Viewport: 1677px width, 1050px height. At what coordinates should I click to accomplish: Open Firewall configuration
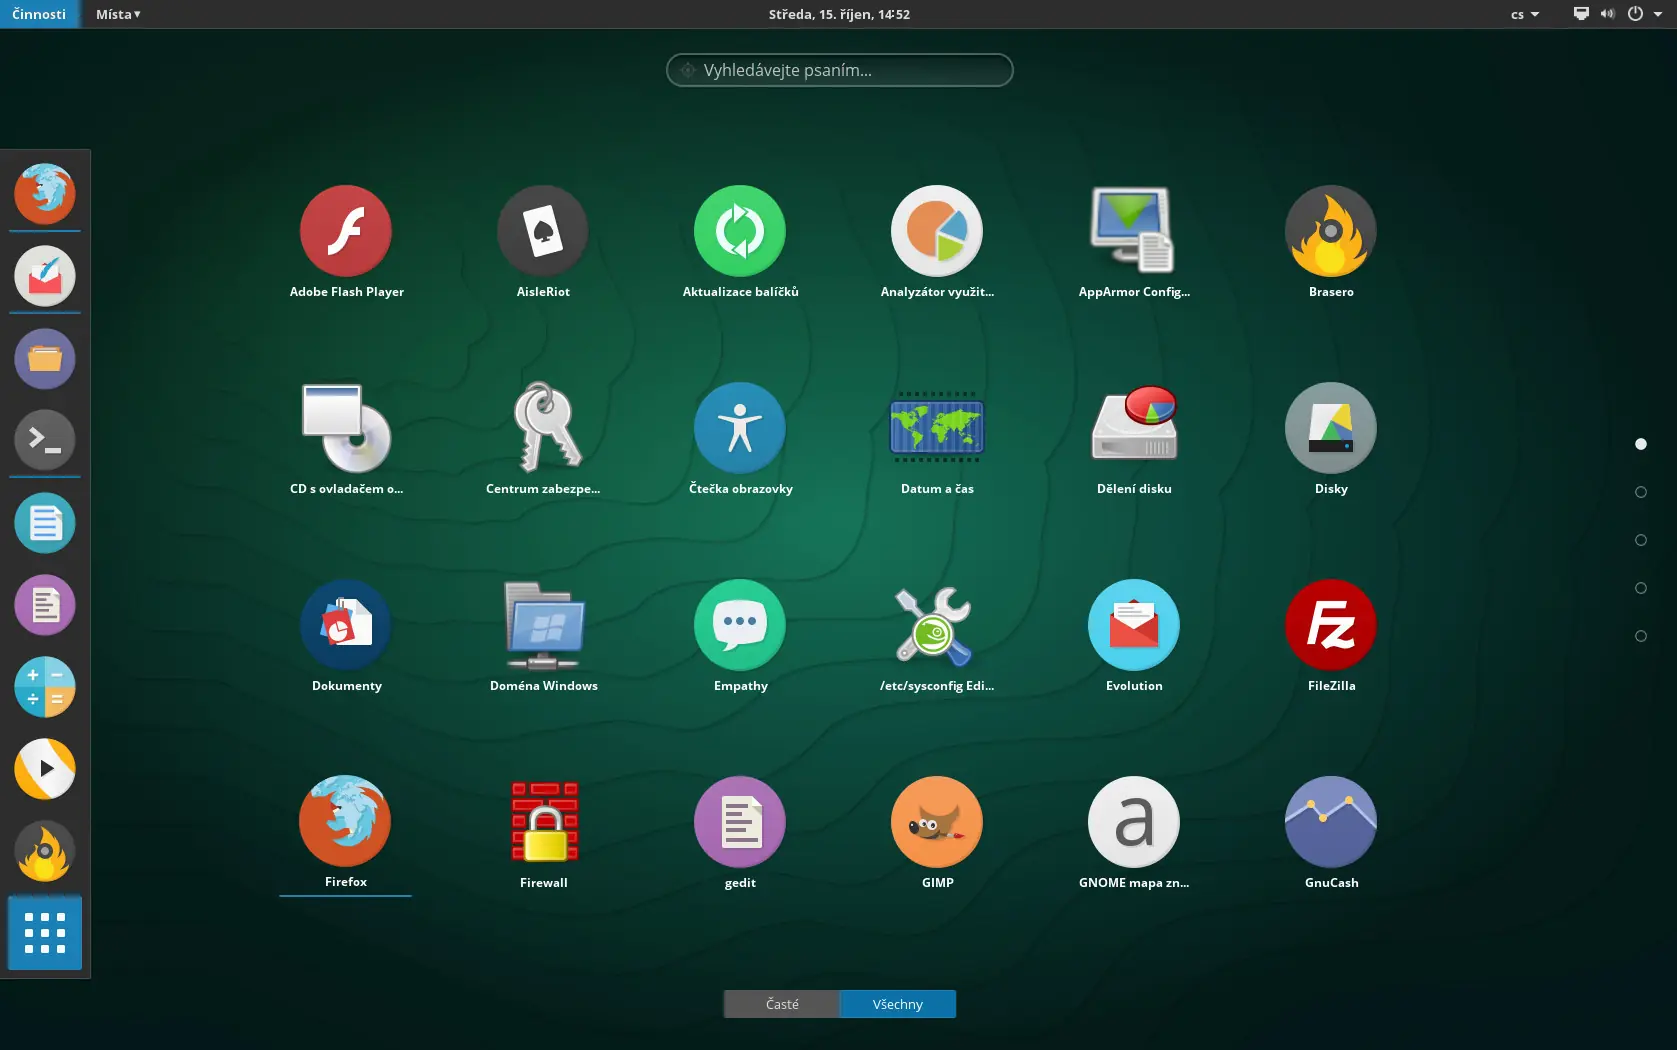coord(543,822)
